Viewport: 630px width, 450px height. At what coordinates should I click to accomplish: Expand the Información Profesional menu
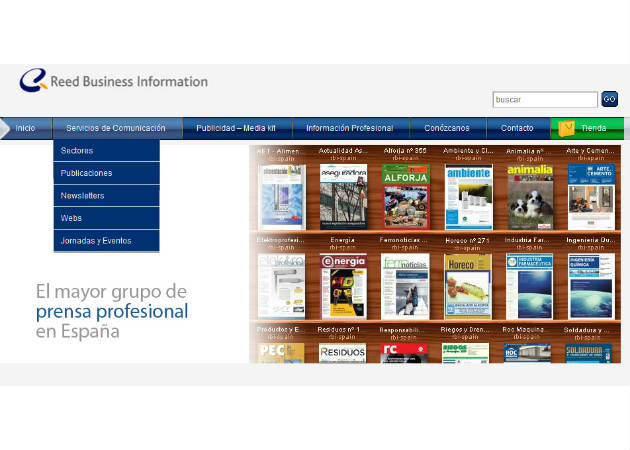click(350, 128)
